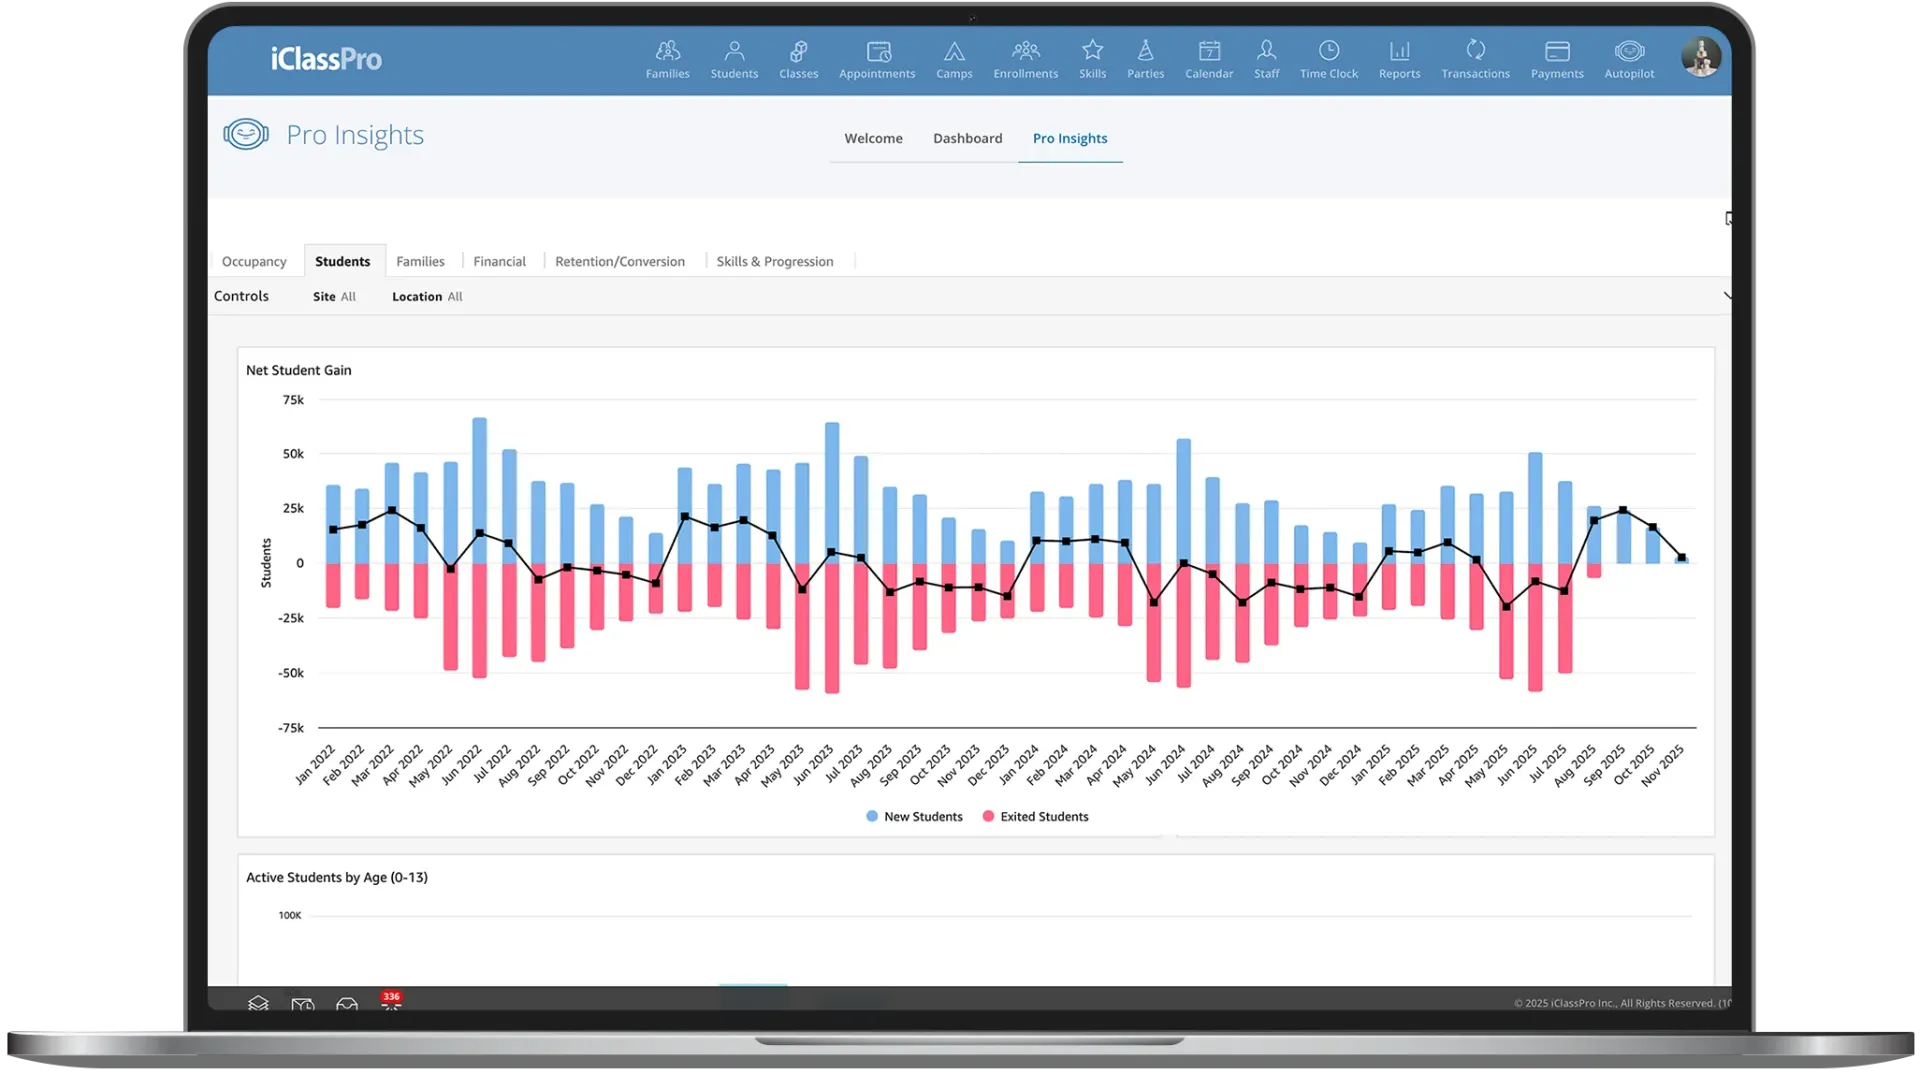Open notifications icon with 336 badge
Viewport: 1920px width, 1074px height.
tap(390, 1000)
